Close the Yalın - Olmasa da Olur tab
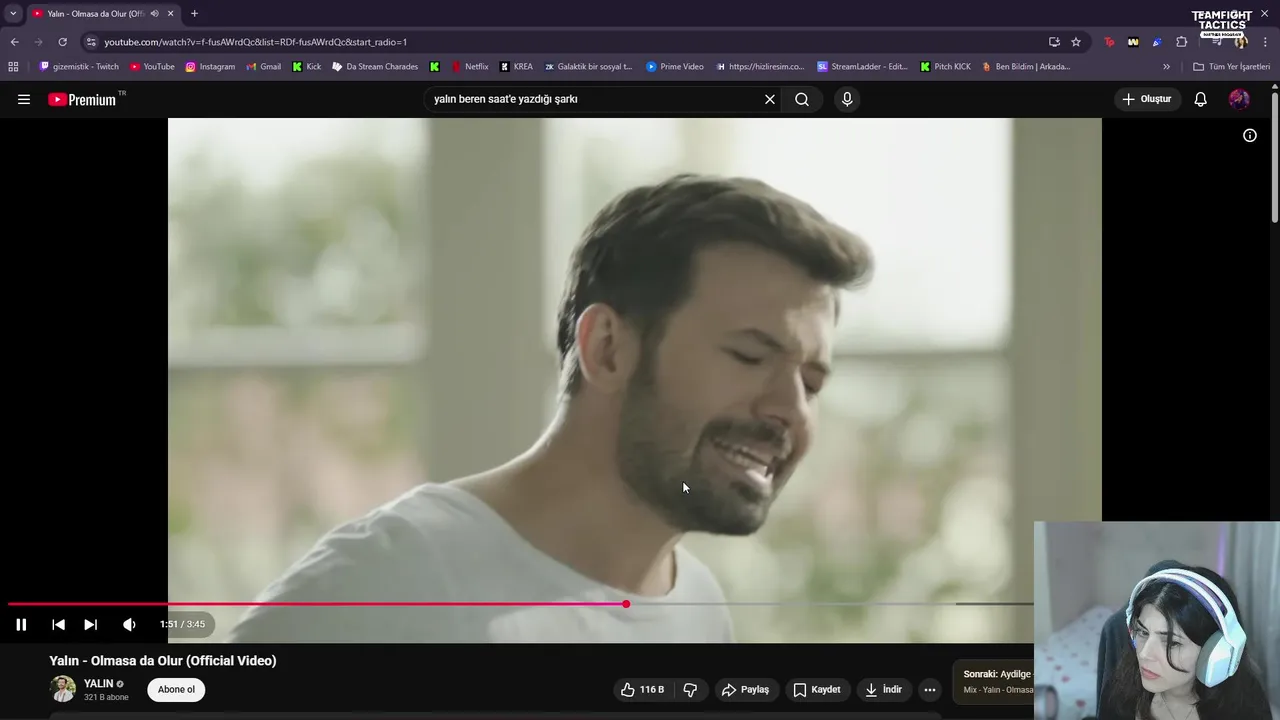 coord(170,13)
